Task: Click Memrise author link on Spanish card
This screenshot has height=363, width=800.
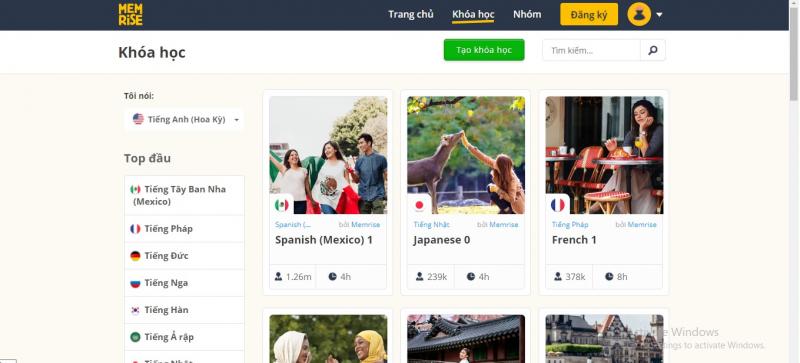Action: coord(365,225)
